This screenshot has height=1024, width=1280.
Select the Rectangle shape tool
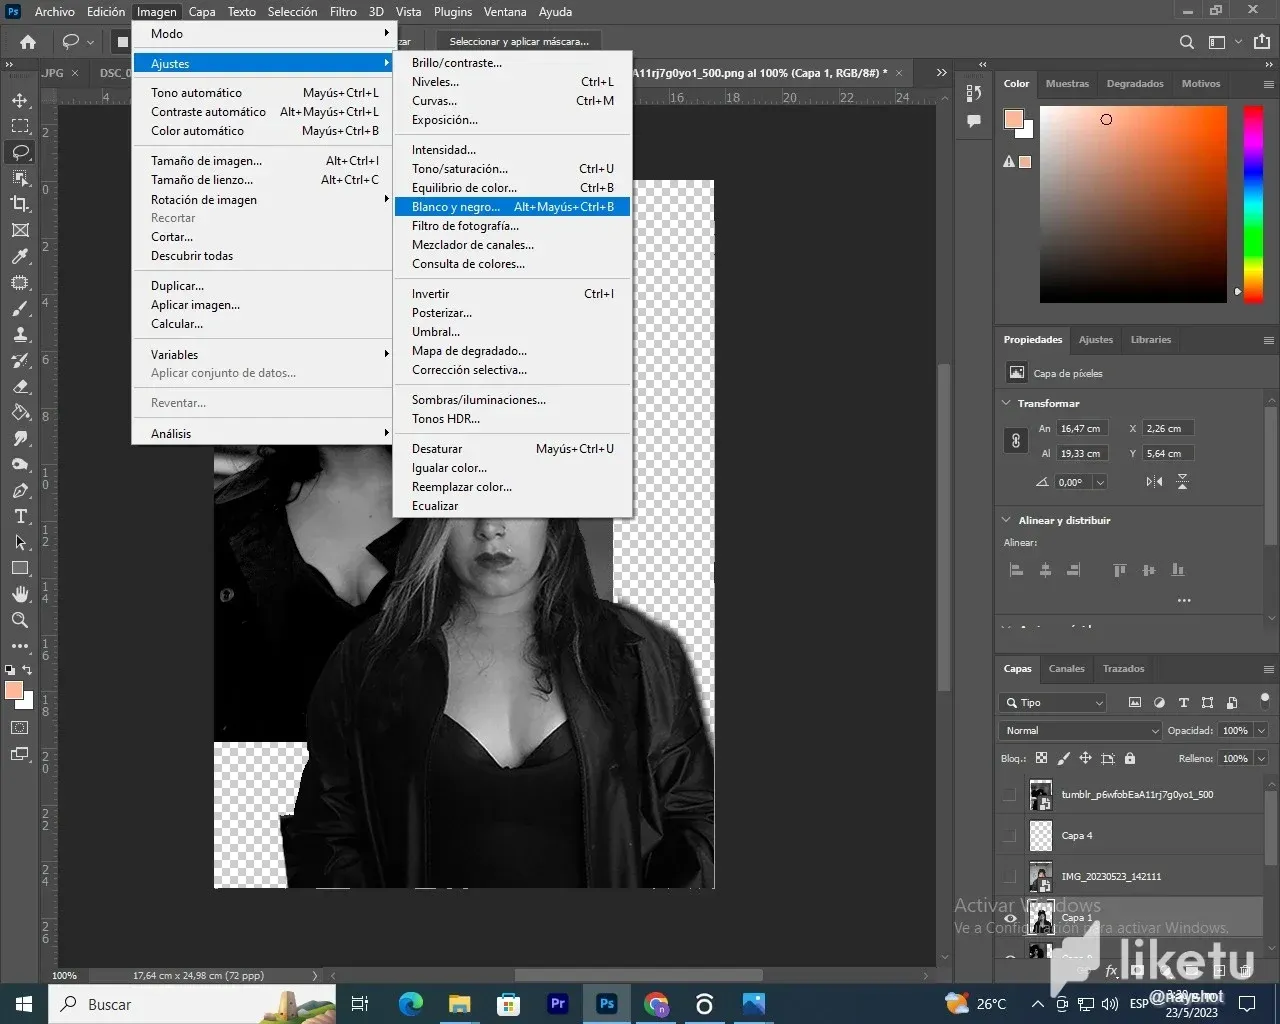pyautogui.click(x=20, y=568)
